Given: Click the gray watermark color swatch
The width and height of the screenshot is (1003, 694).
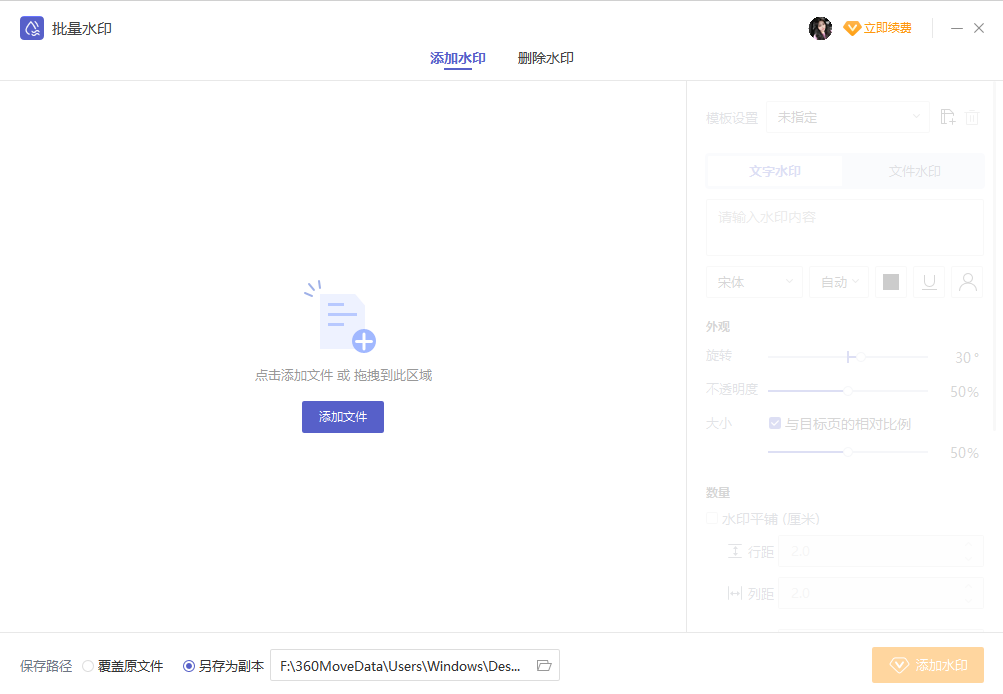Looking at the screenshot, I should tap(891, 282).
